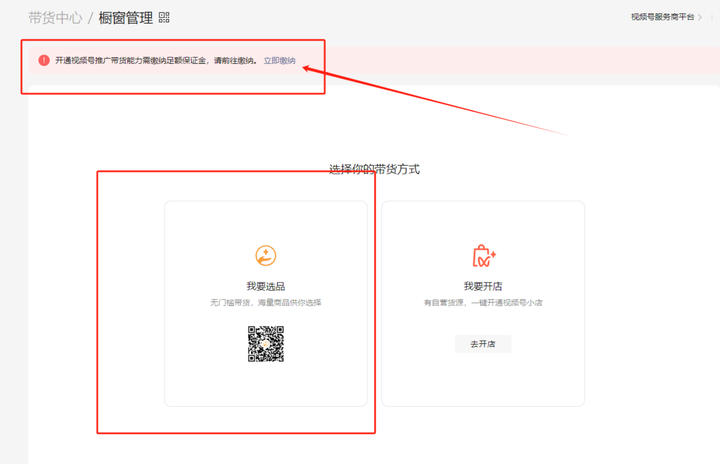Viewport: 720px width, 464px height.
Task: Click the slash separator in breadcrumb
Action: coord(91,18)
